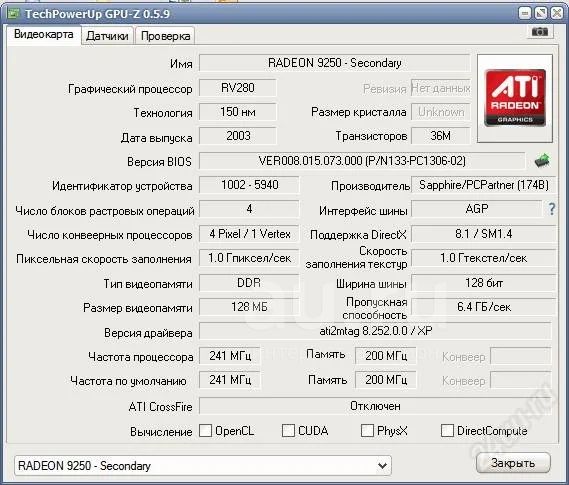Click empty Конвеер field in Частота процессора row
569x485 pixels.
click(x=521, y=356)
